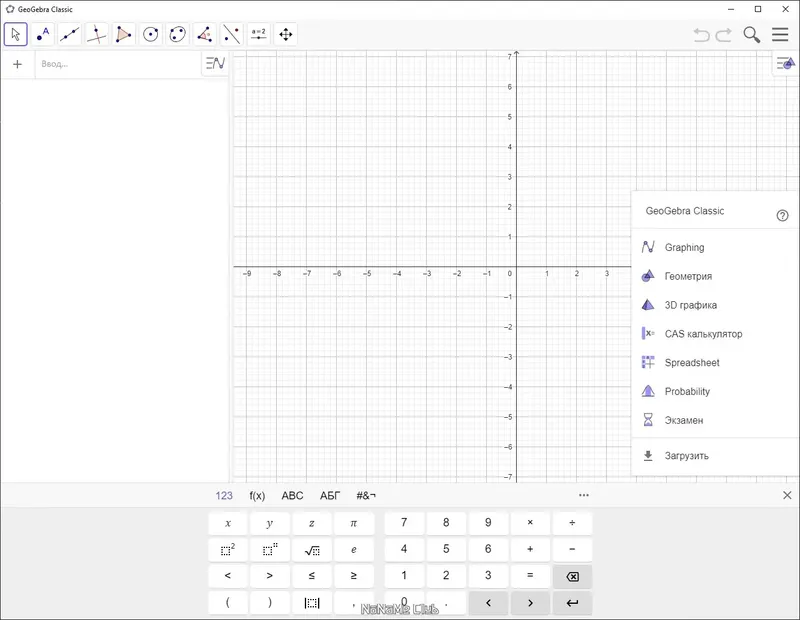Switch keyboard to ABC tab

292,495
